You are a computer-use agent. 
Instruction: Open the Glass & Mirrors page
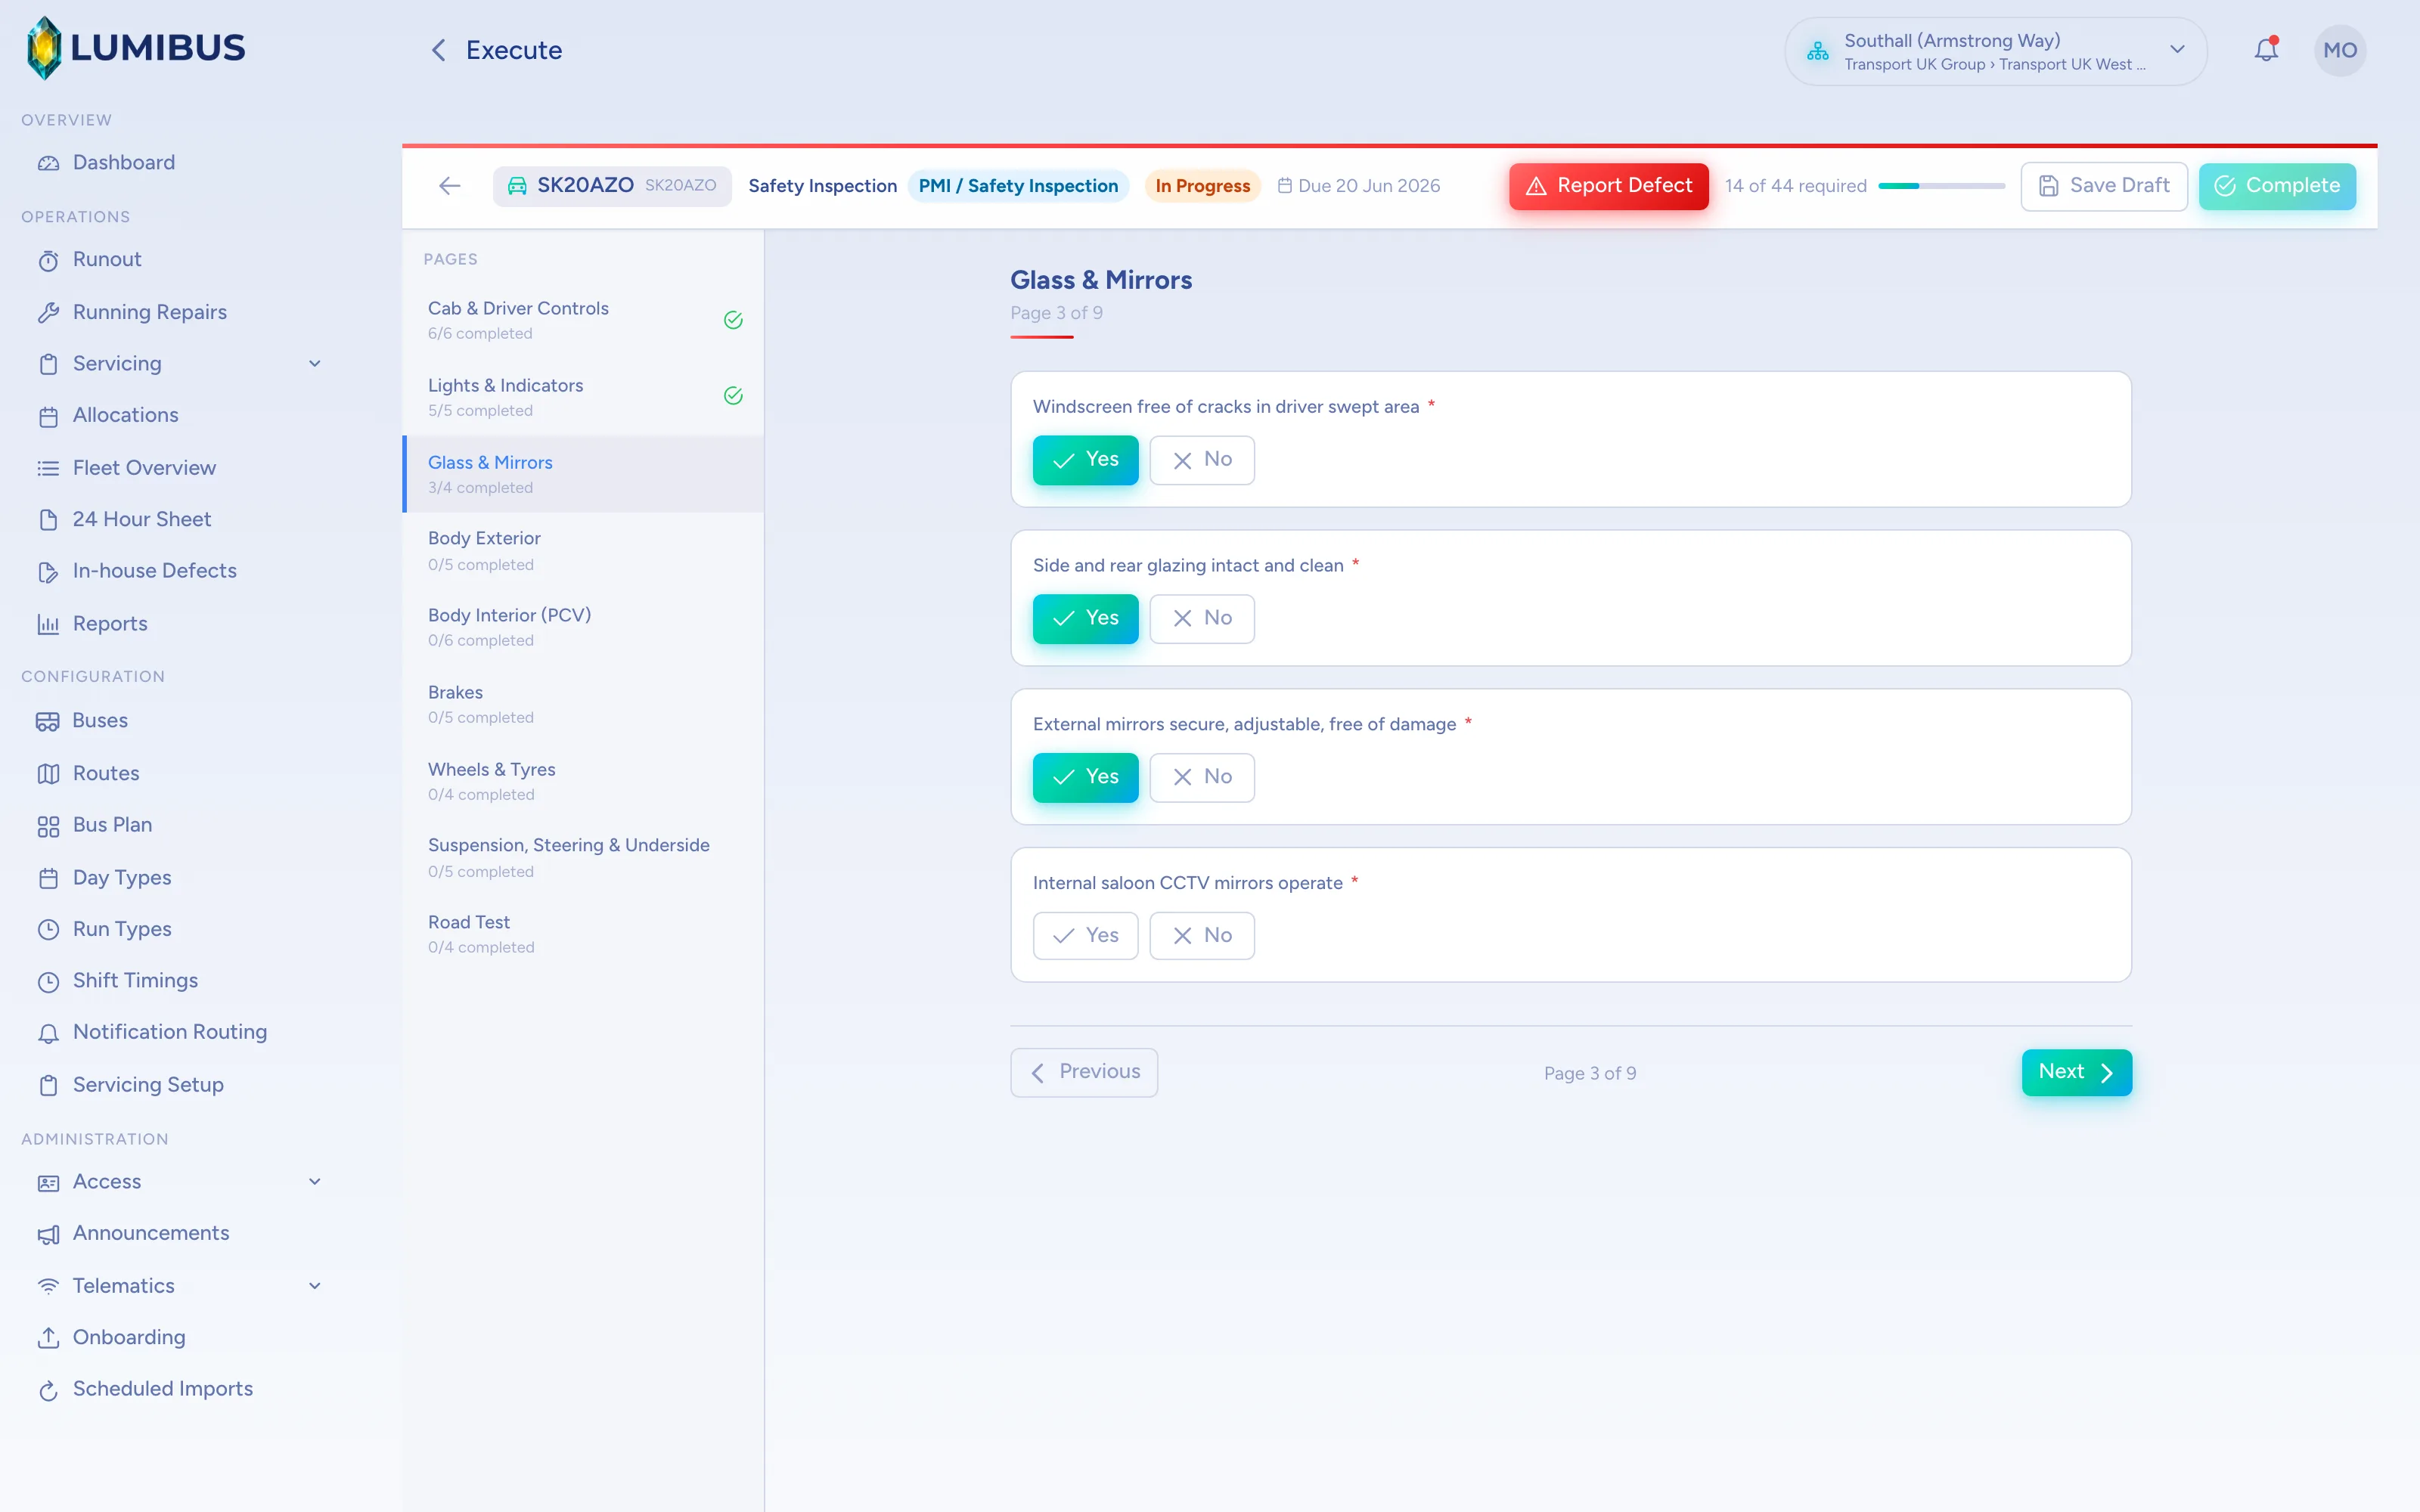coord(584,474)
